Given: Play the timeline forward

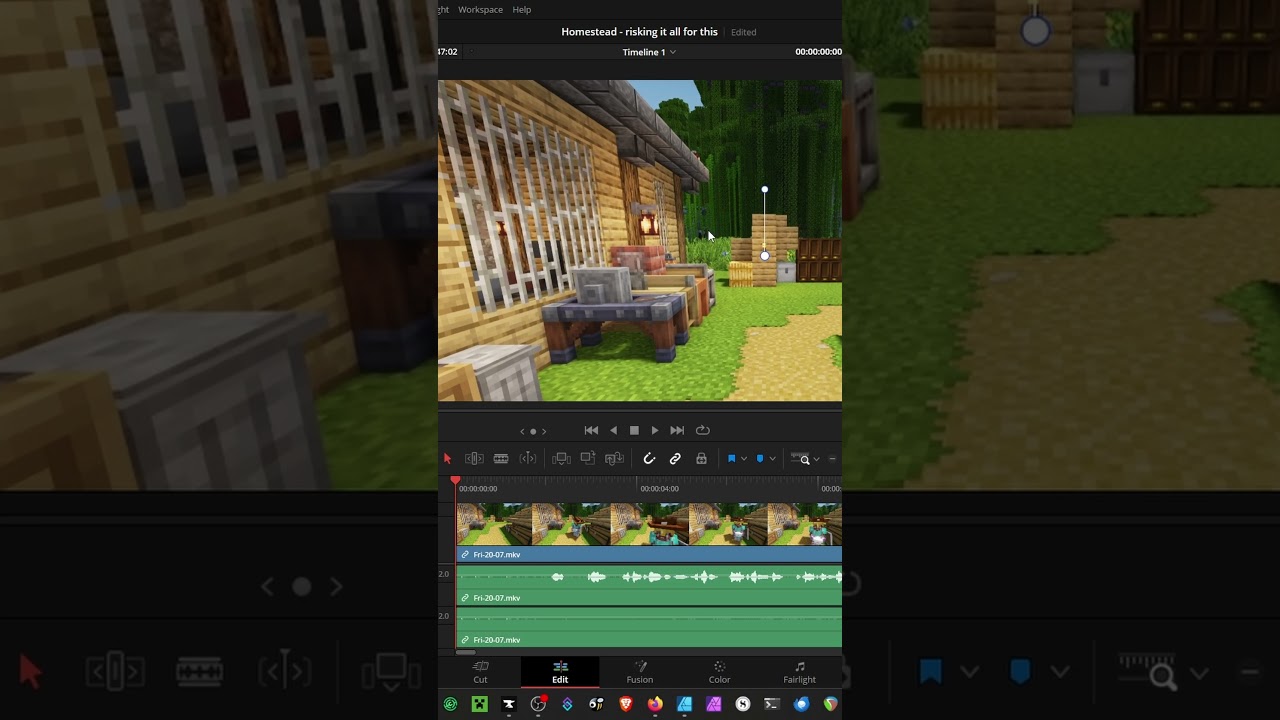Looking at the screenshot, I should click(655, 430).
